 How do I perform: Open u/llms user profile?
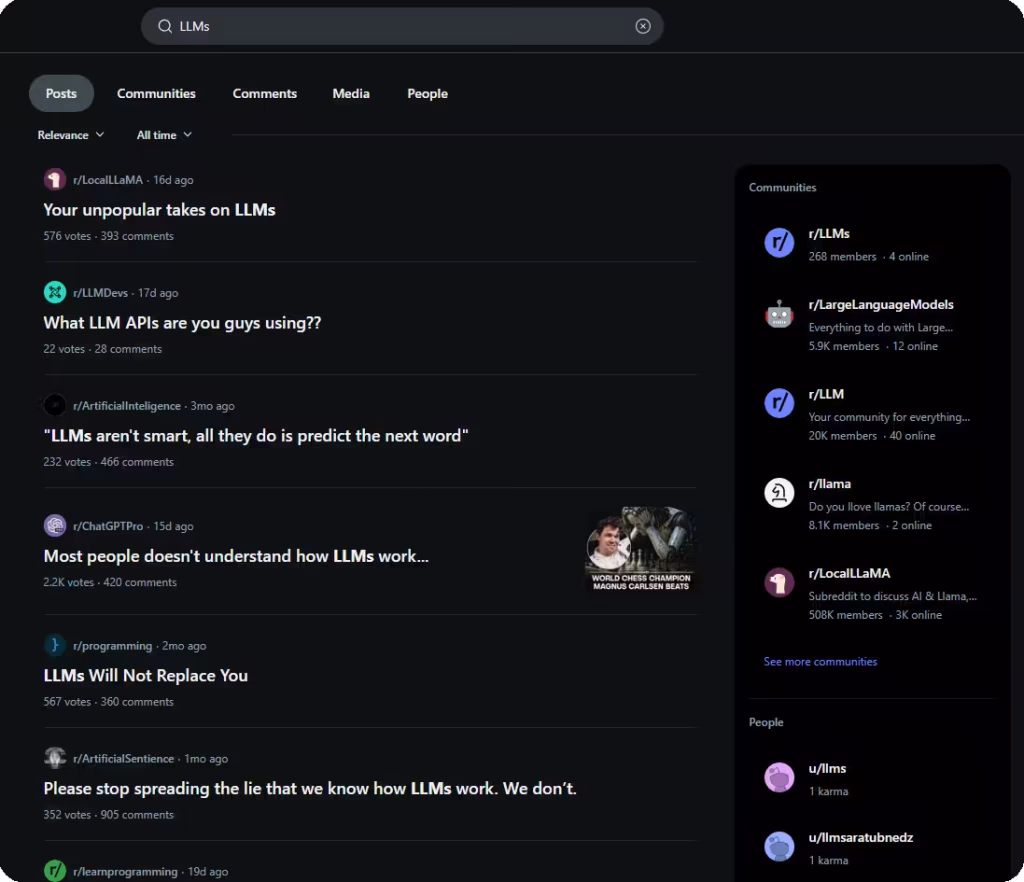pos(827,768)
